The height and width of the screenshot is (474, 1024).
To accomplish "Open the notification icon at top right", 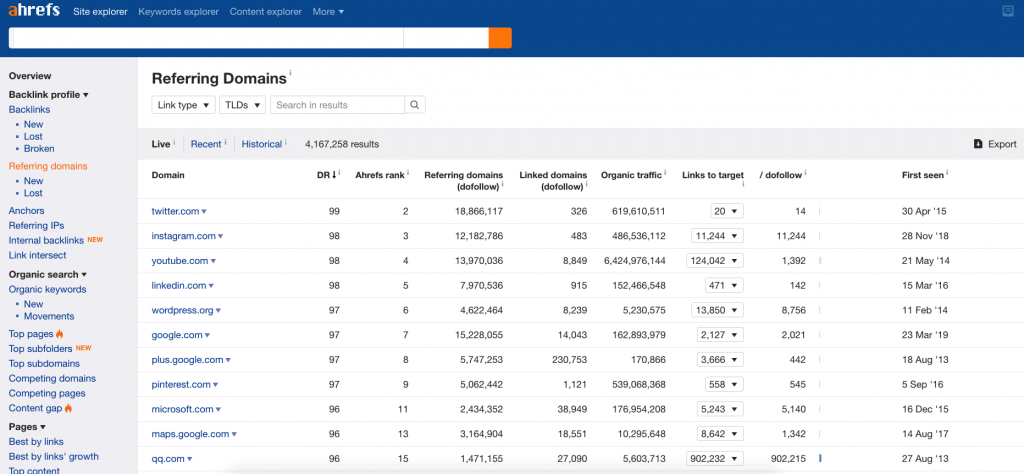I will 1008,11.
